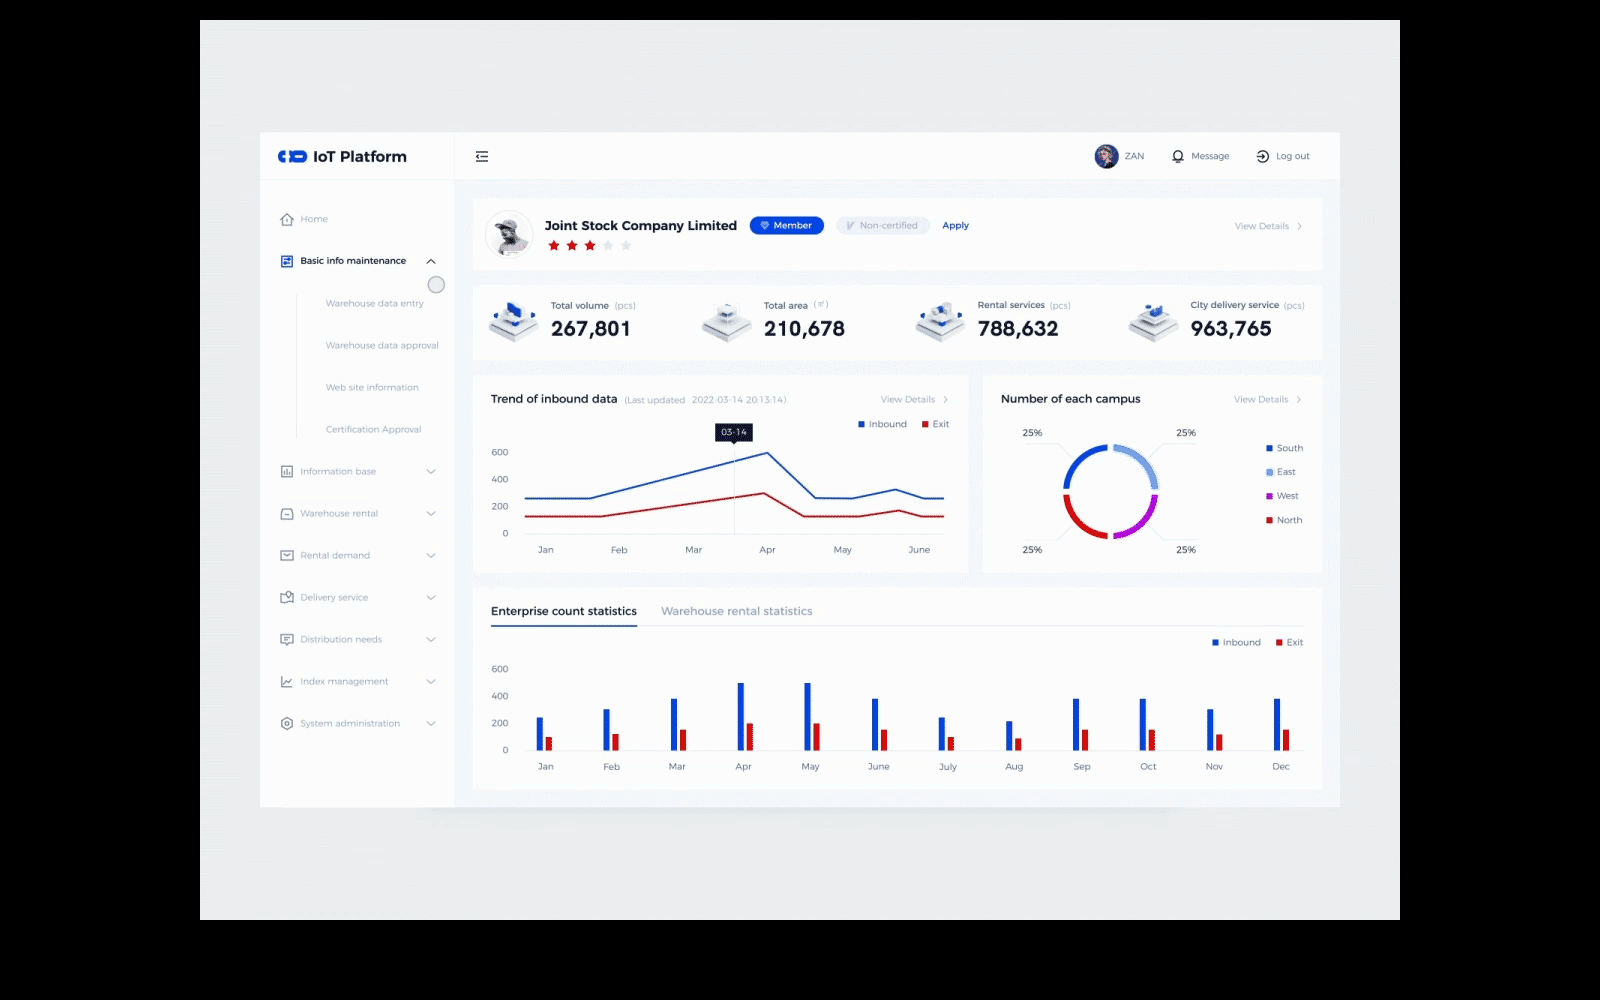Click the Rental services warehouse icon
The height and width of the screenshot is (1000, 1600).
[x=940, y=321]
